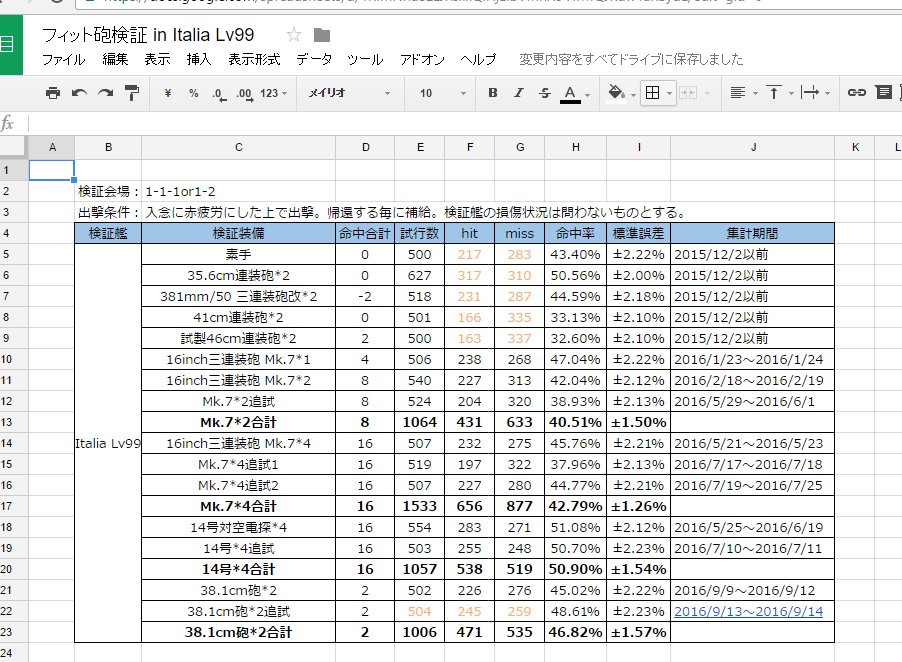The image size is (902, 662).
Task: Select cell Mk.7*2合計
Action: [x=239, y=422]
